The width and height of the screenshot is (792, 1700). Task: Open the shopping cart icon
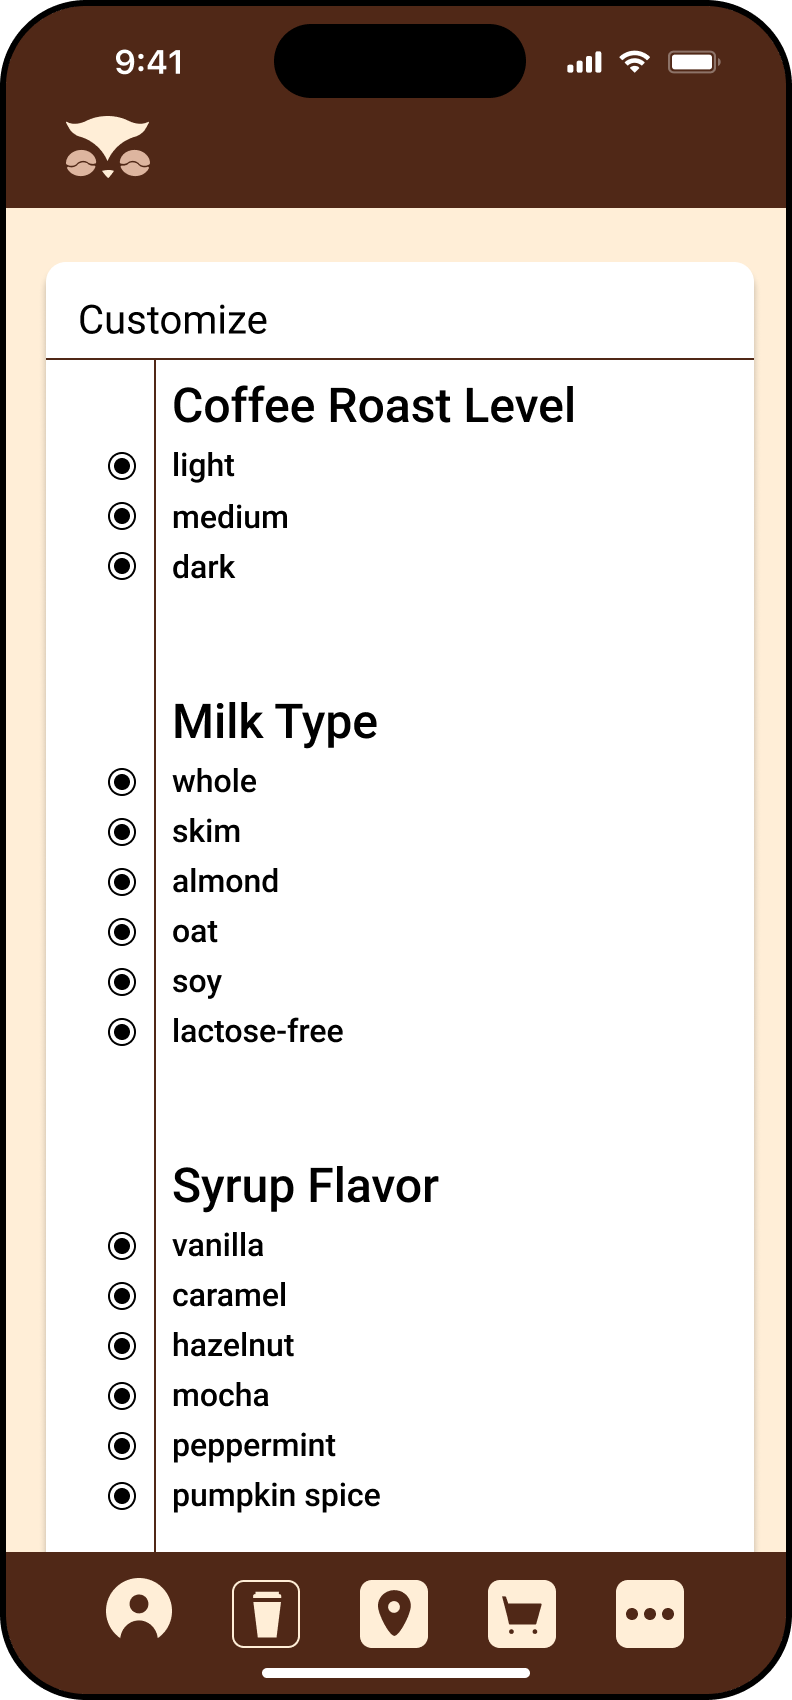tap(522, 1613)
